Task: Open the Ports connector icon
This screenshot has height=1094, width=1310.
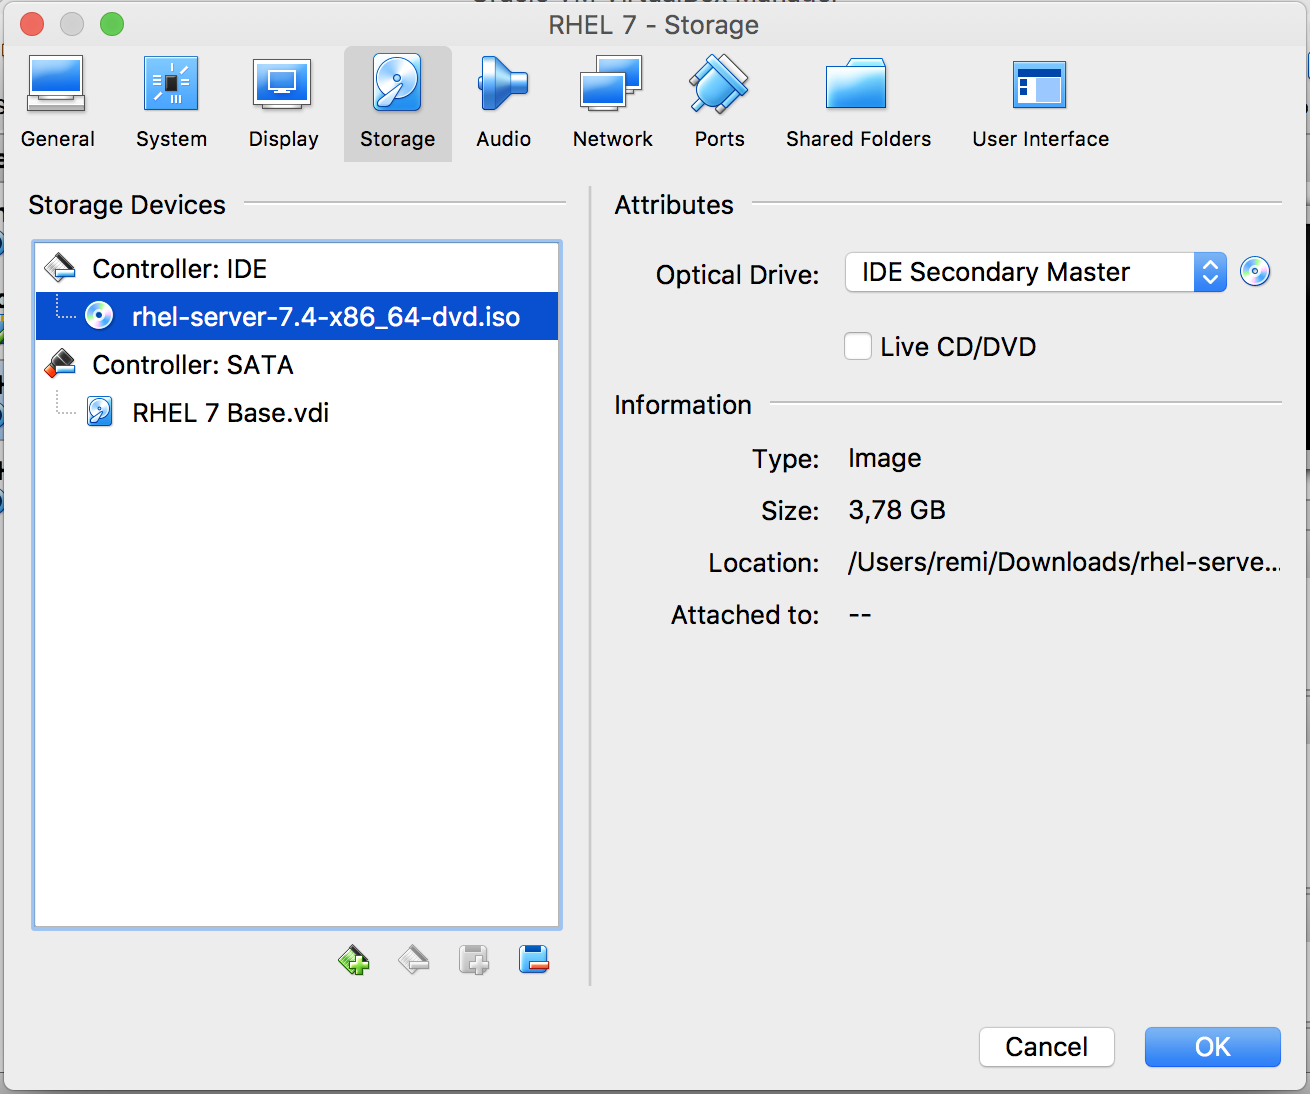Action: click(719, 84)
